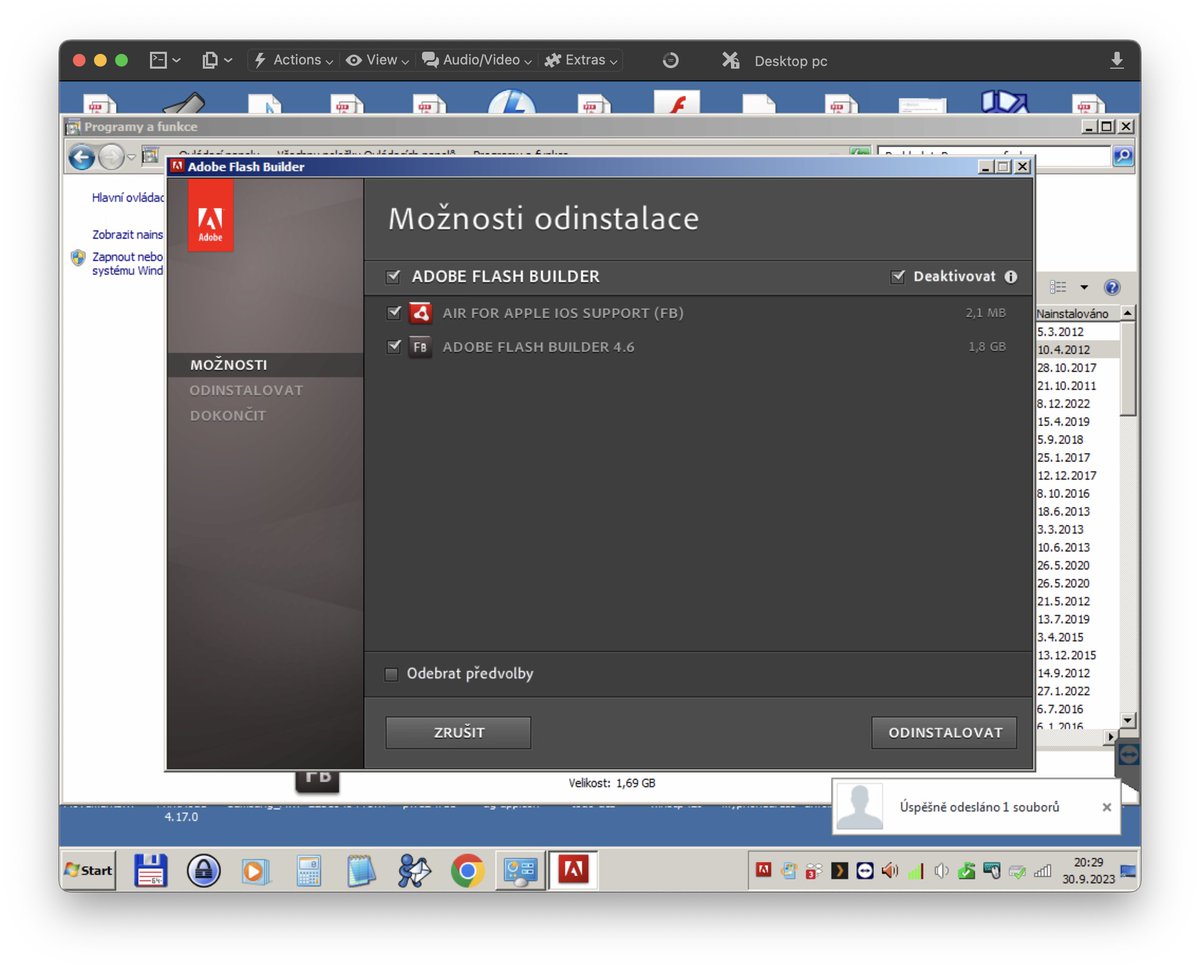Click the AIR for Apple iOS Support icon
1200x970 pixels.
(x=421, y=313)
